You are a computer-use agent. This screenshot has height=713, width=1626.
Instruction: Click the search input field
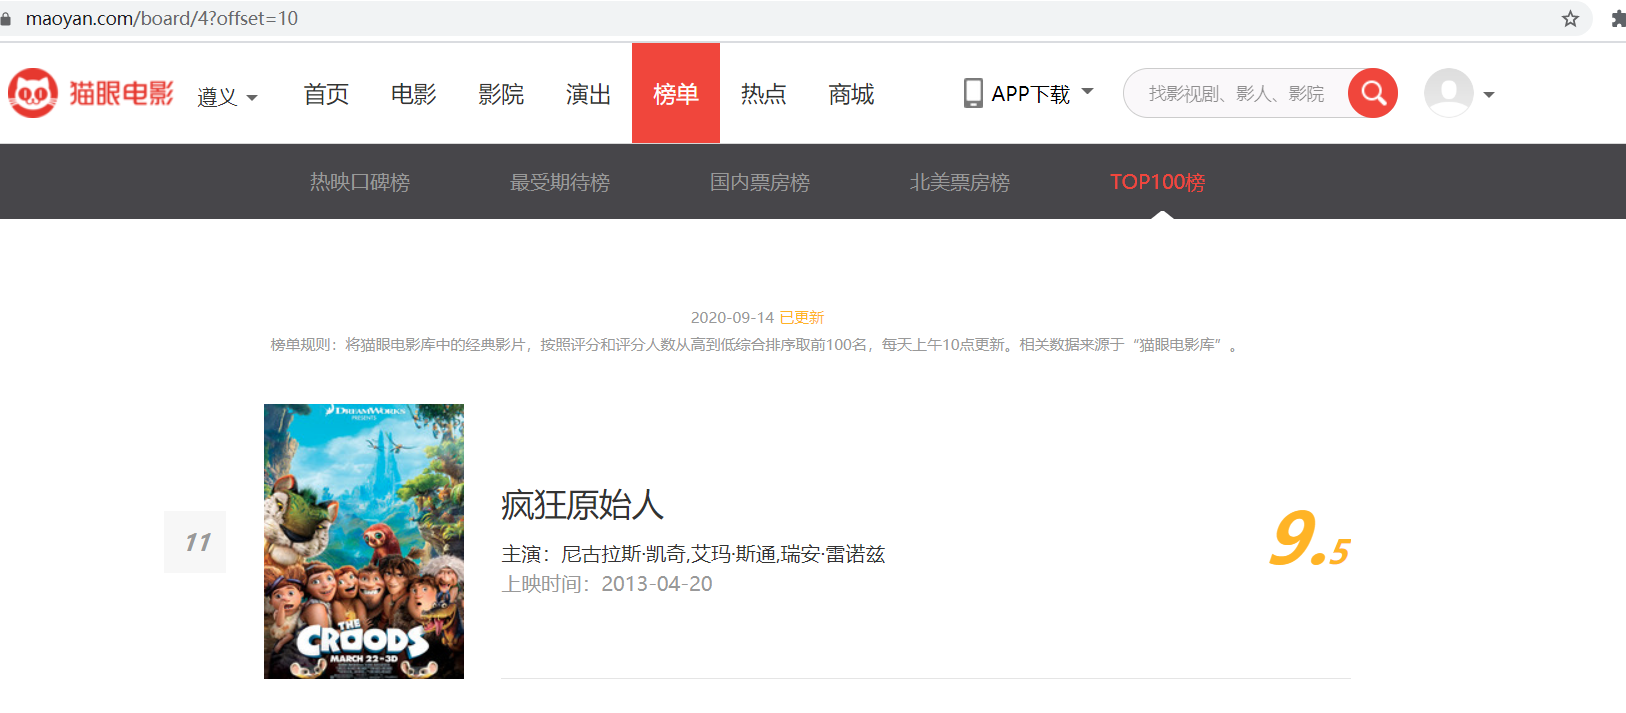coord(1236,93)
